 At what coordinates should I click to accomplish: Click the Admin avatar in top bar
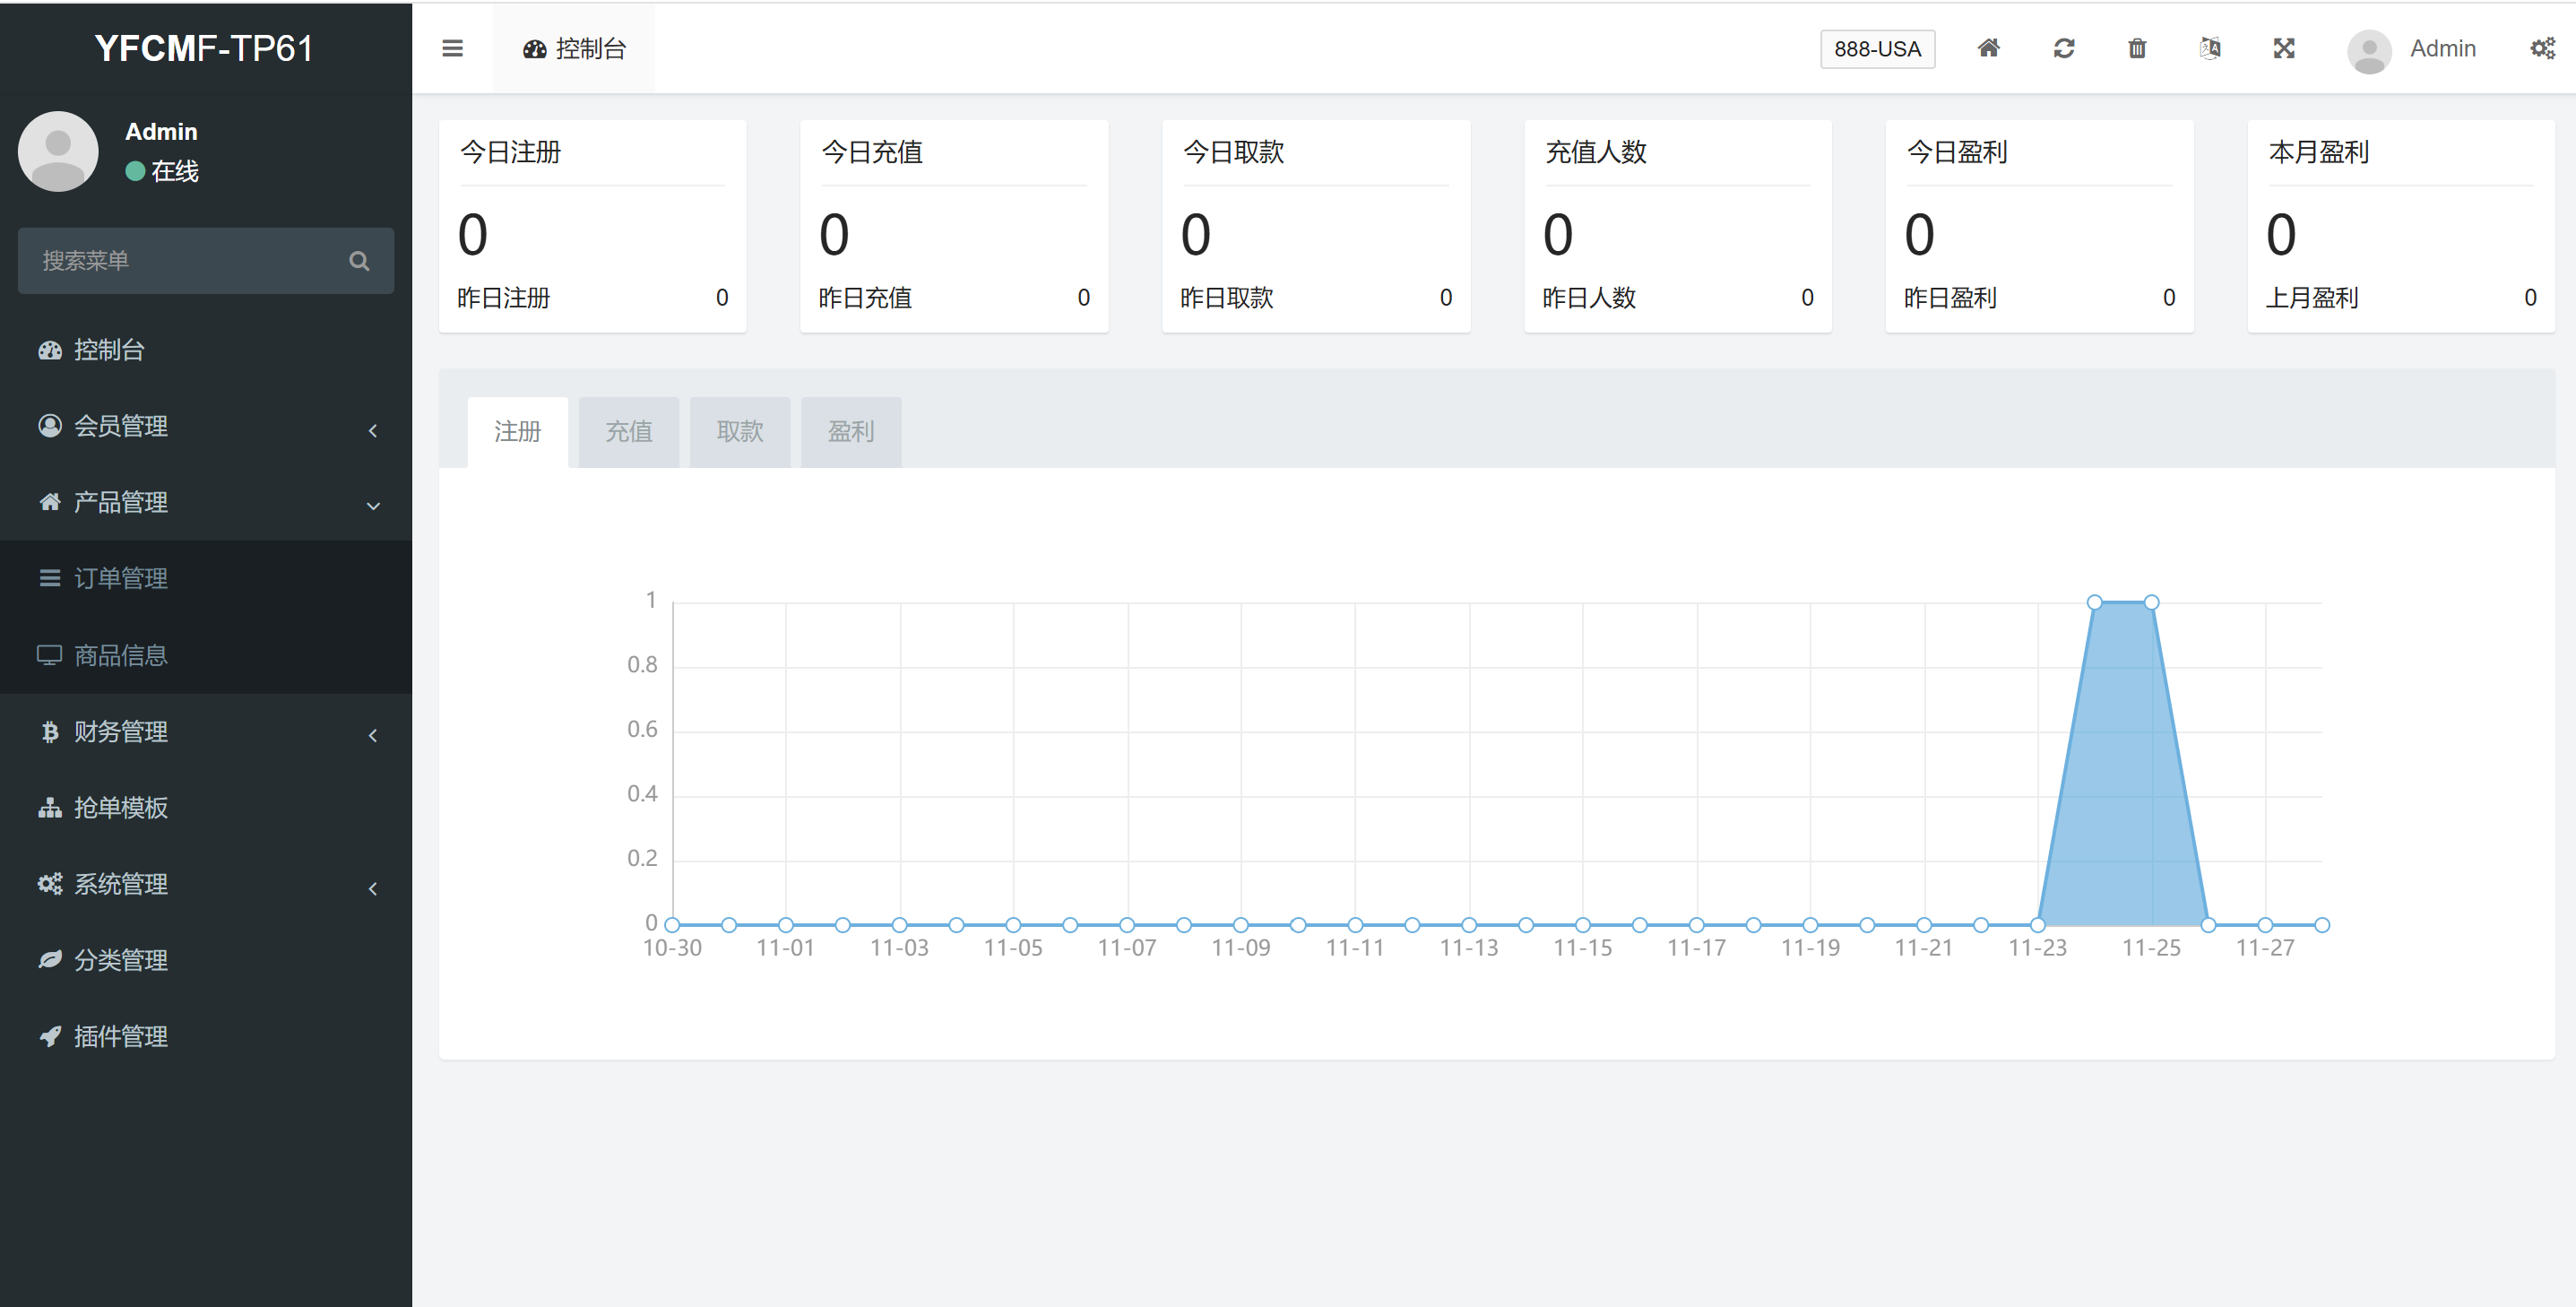click(x=2369, y=50)
